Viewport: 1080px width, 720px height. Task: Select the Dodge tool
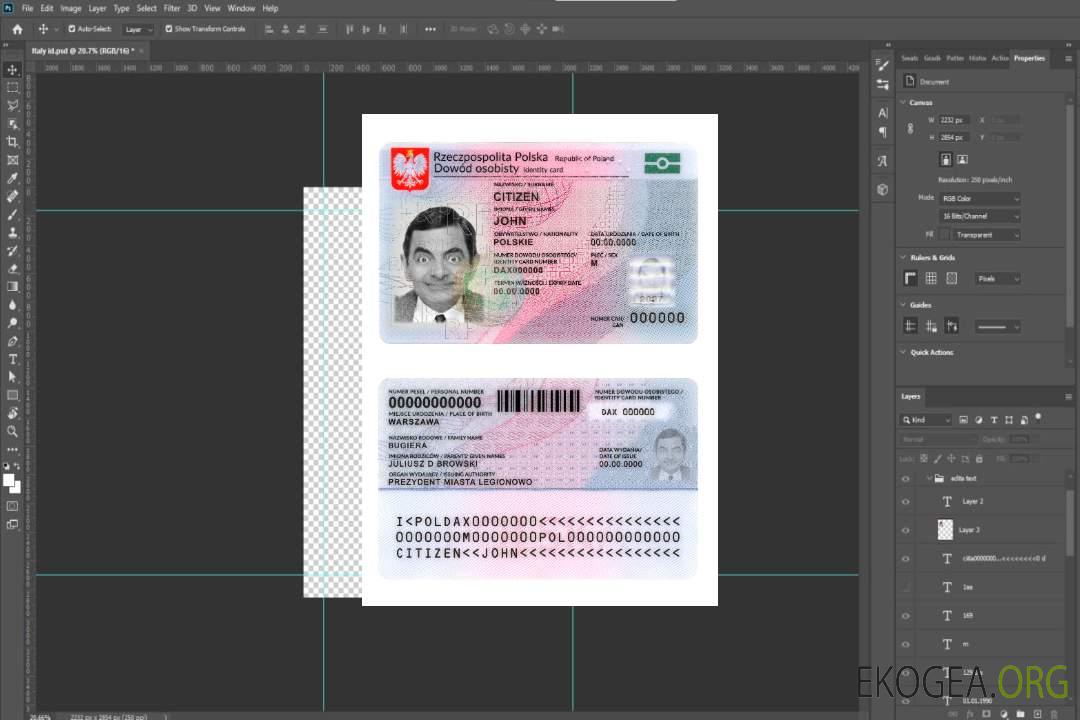12,322
